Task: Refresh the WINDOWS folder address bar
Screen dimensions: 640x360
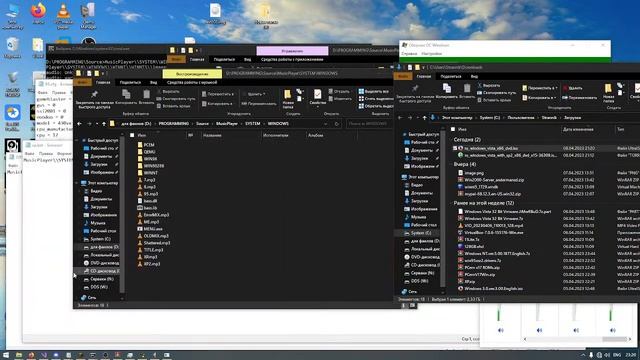Action: click(337, 124)
